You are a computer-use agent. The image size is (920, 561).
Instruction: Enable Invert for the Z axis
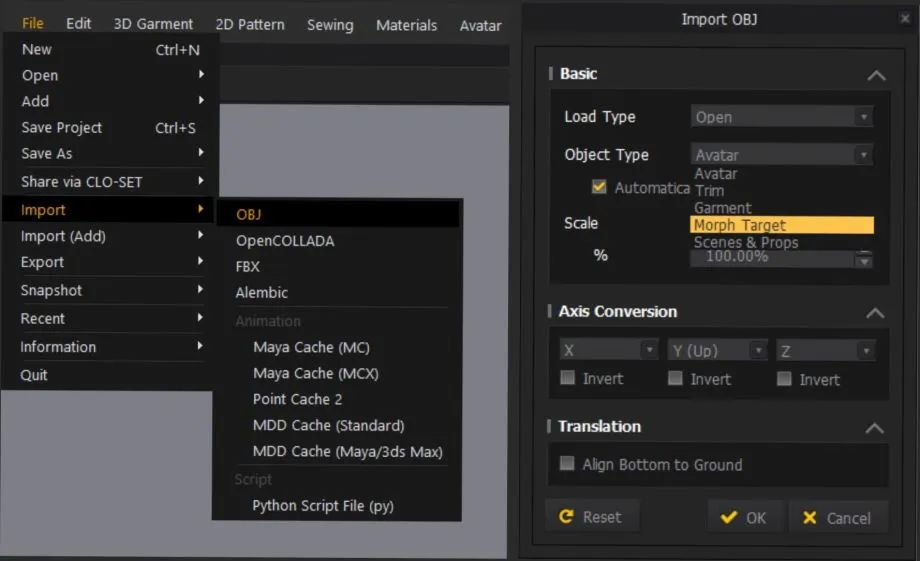point(785,379)
